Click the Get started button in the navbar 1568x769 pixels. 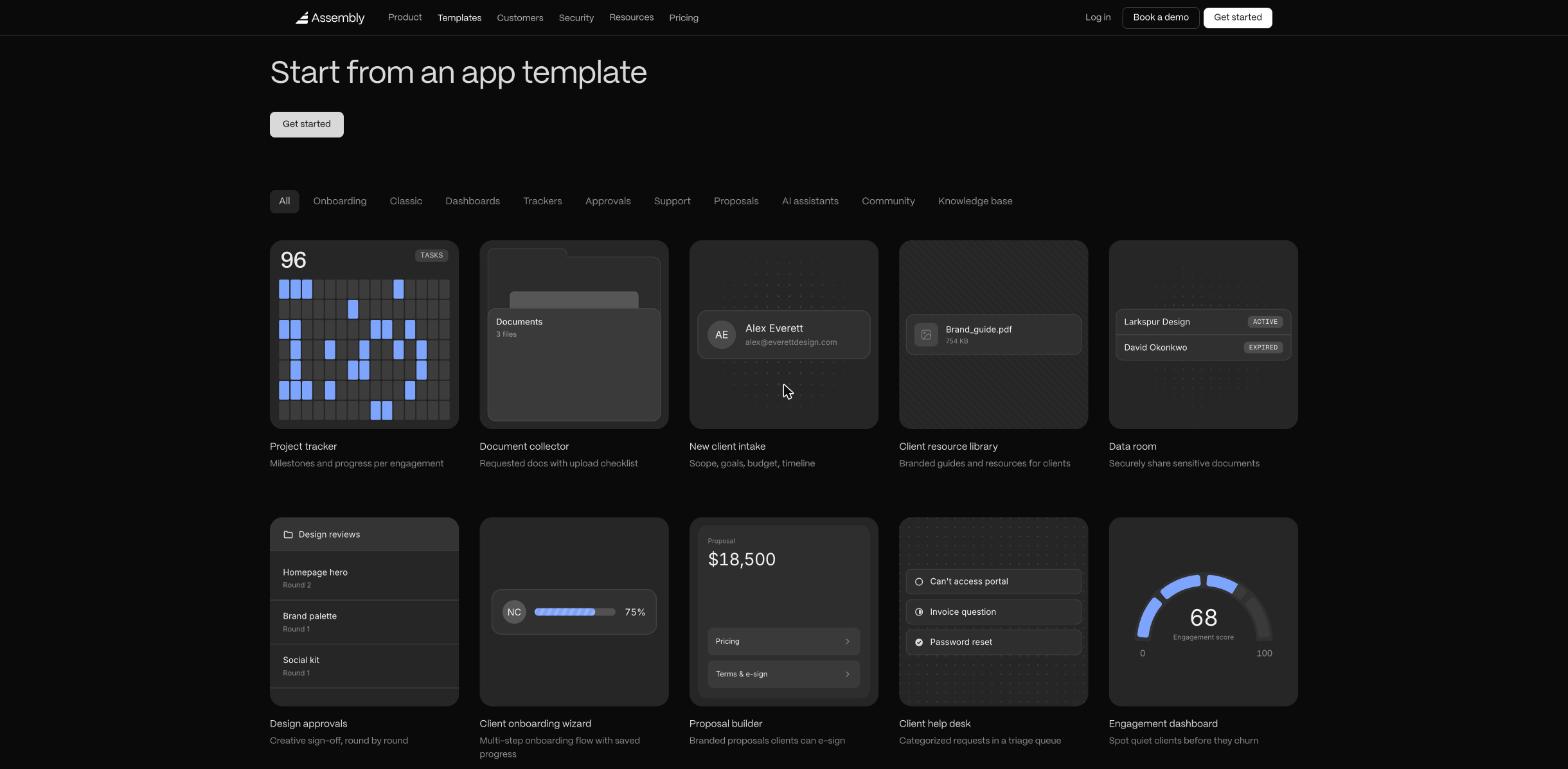tap(1238, 18)
